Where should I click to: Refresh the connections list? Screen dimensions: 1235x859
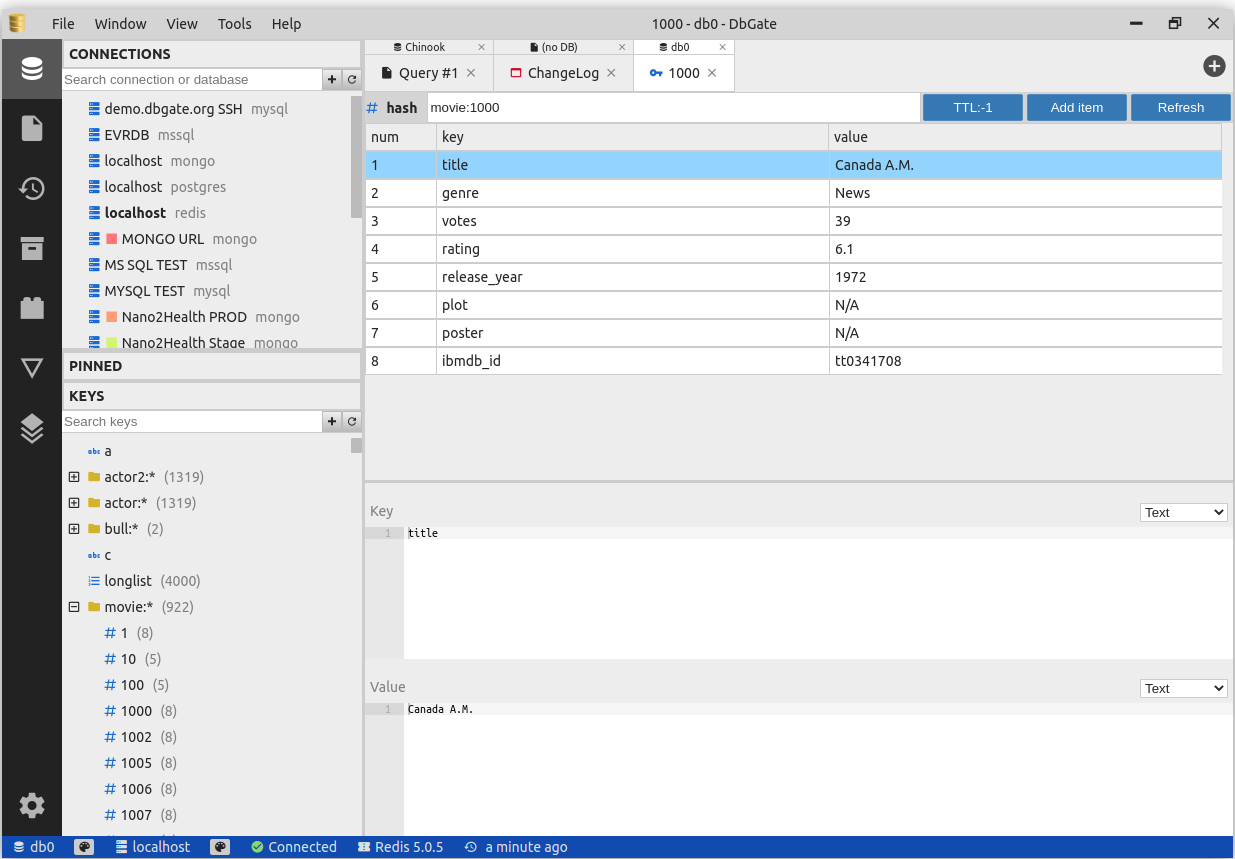click(352, 79)
